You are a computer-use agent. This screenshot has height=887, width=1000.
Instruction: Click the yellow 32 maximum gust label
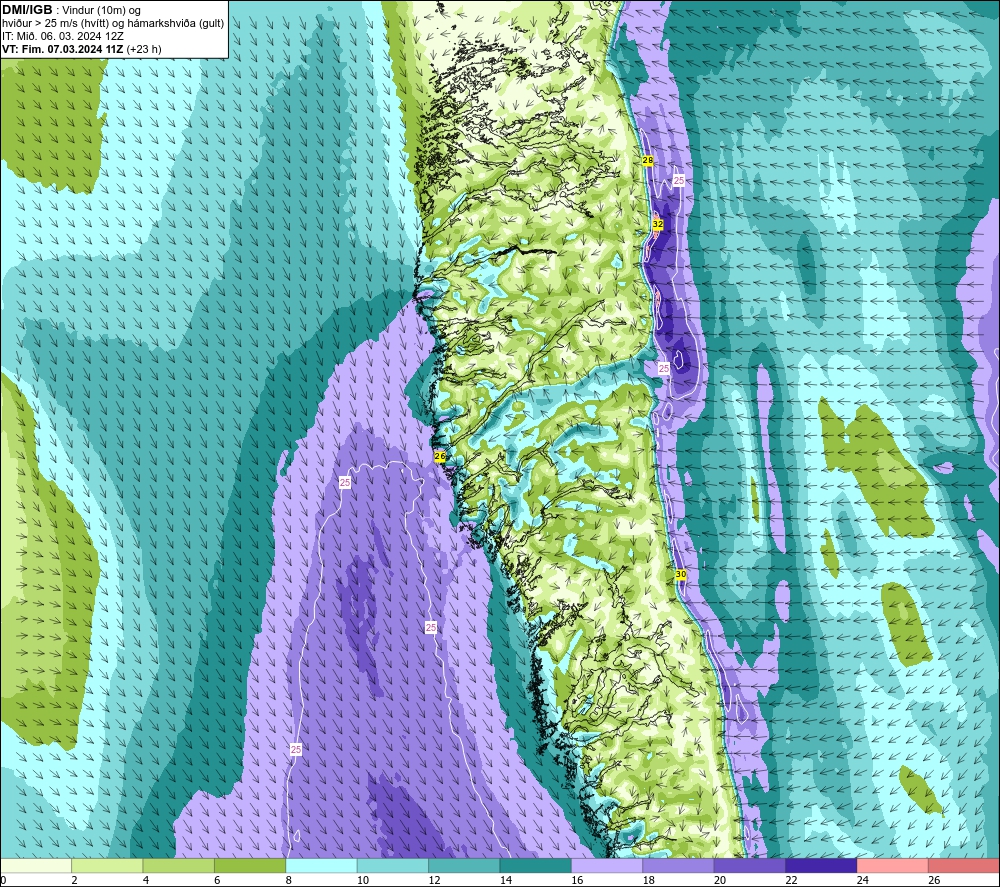point(658,224)
